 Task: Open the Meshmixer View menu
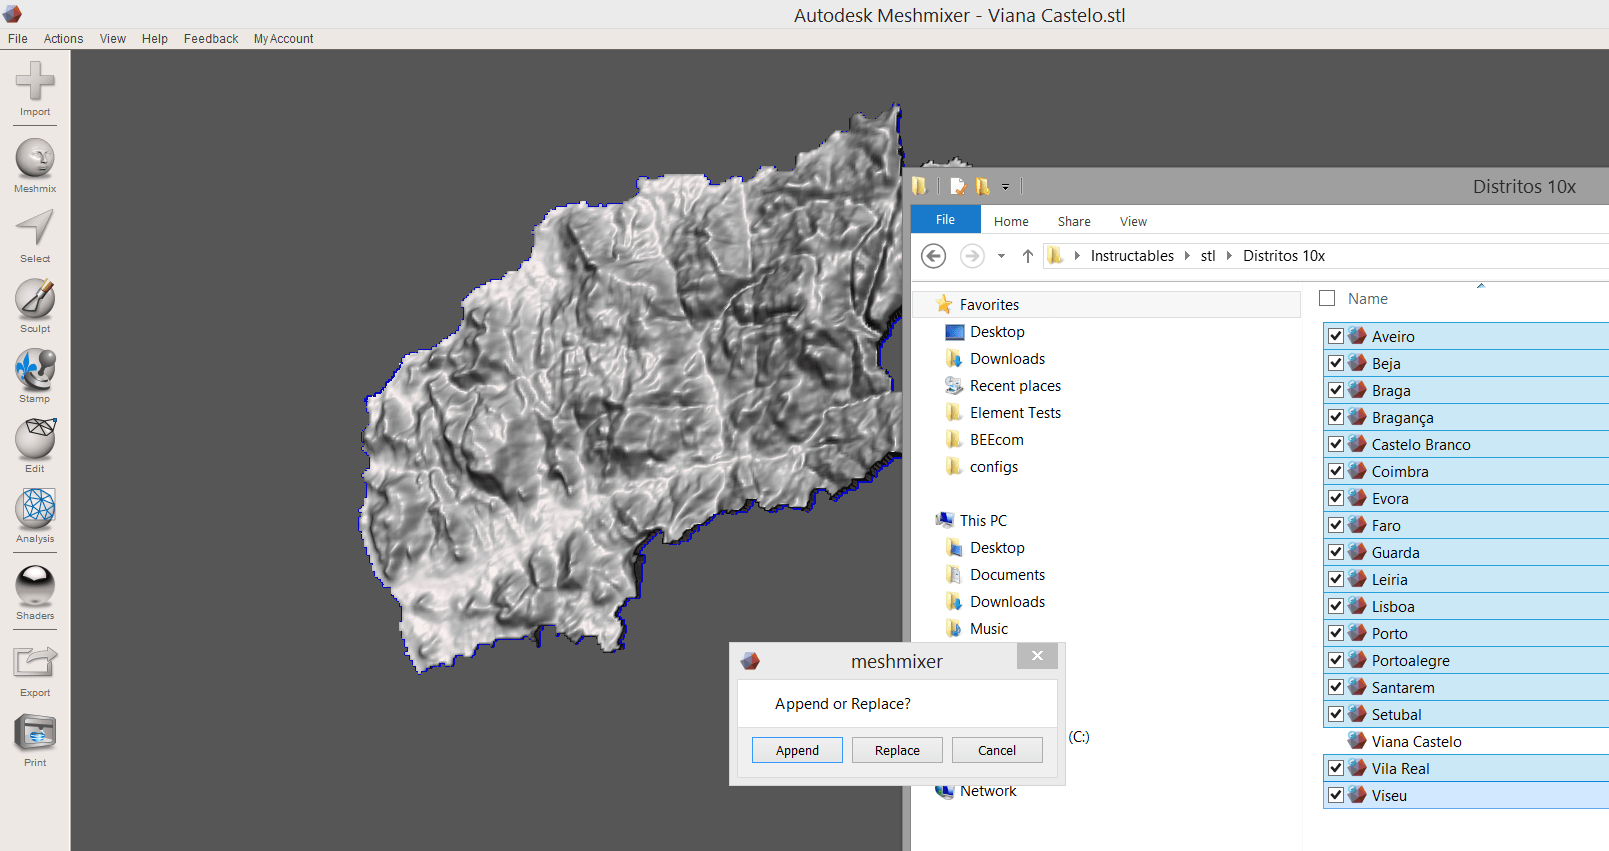113,39
